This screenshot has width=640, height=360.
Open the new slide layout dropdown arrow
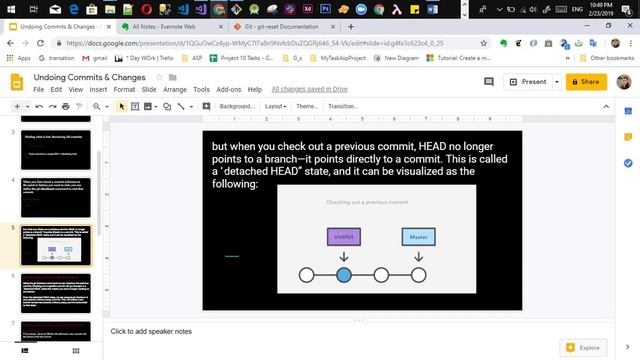pyautogui.click(x=27, y=107)
